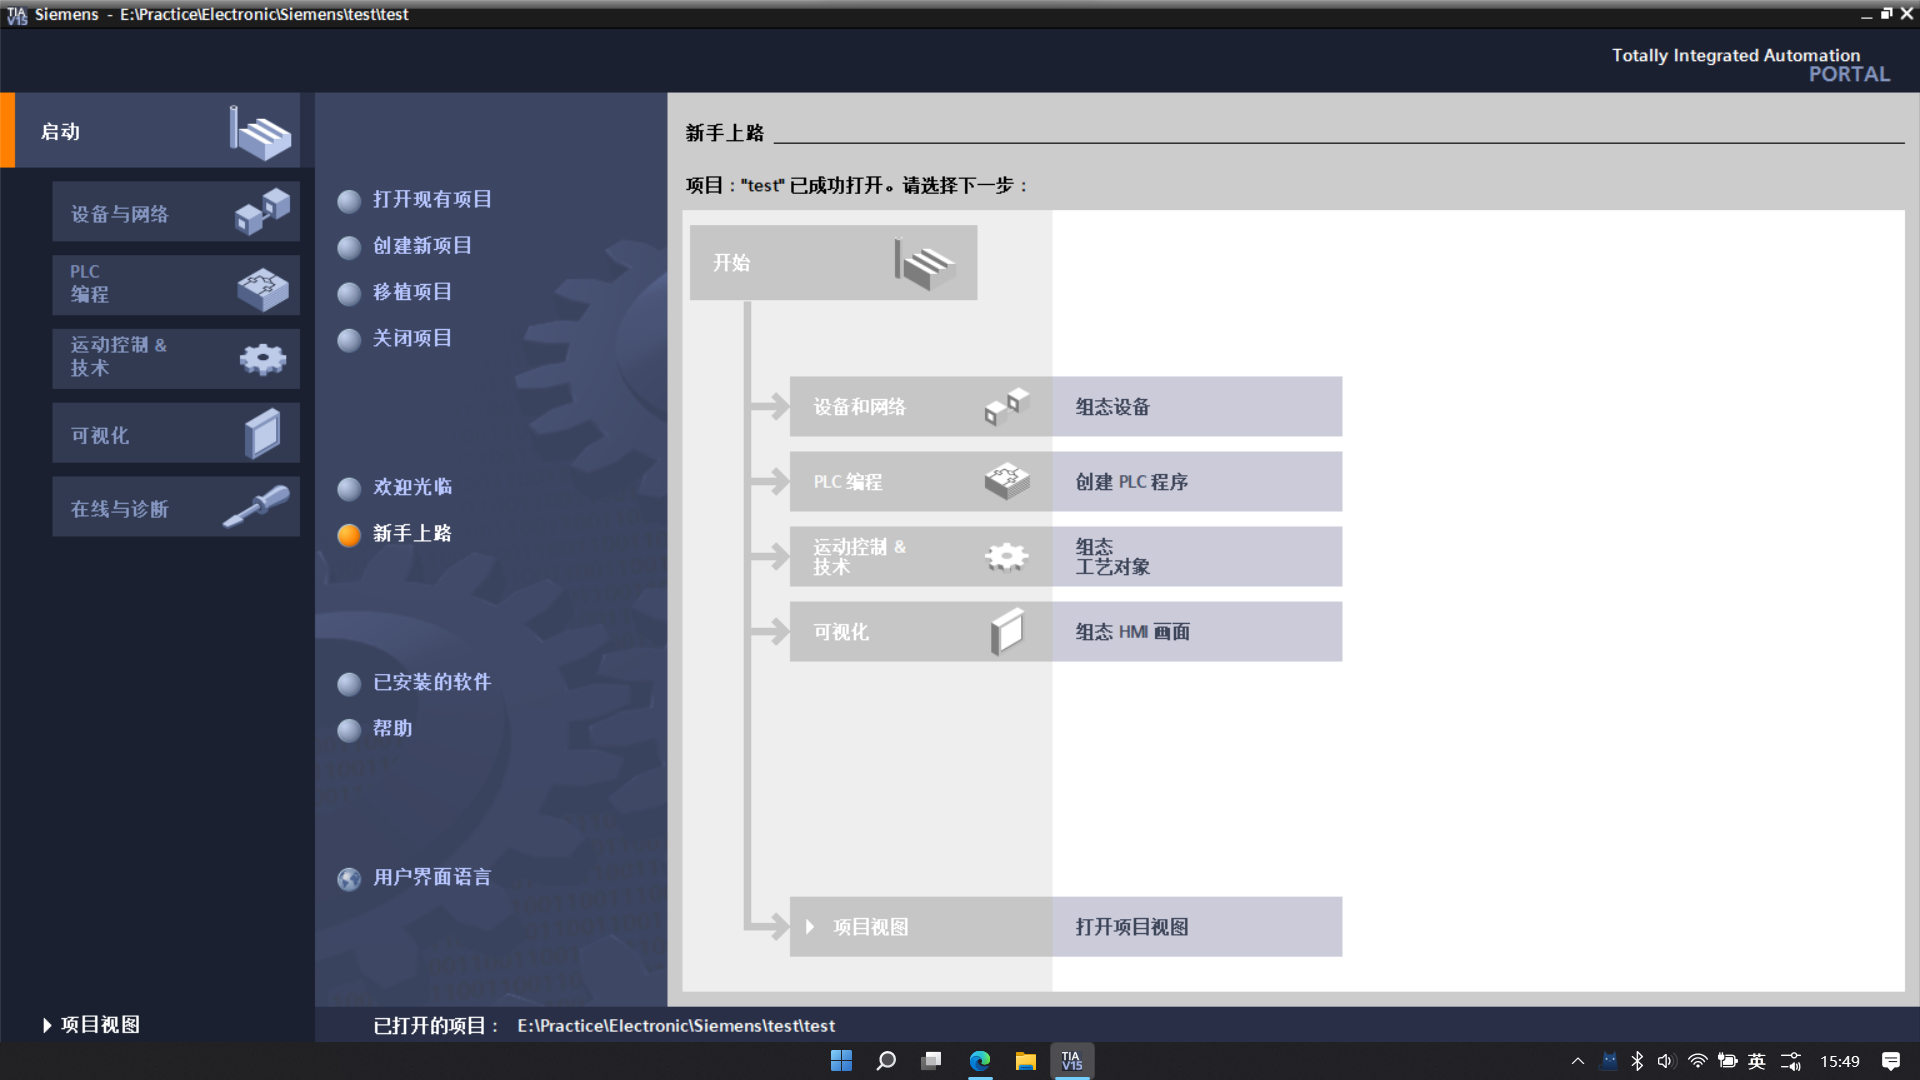Image resolution: width=1920 pixels, height=1080 pixels.
Task: Click the Wi-Fi tray icon
Action: 1697,1061
